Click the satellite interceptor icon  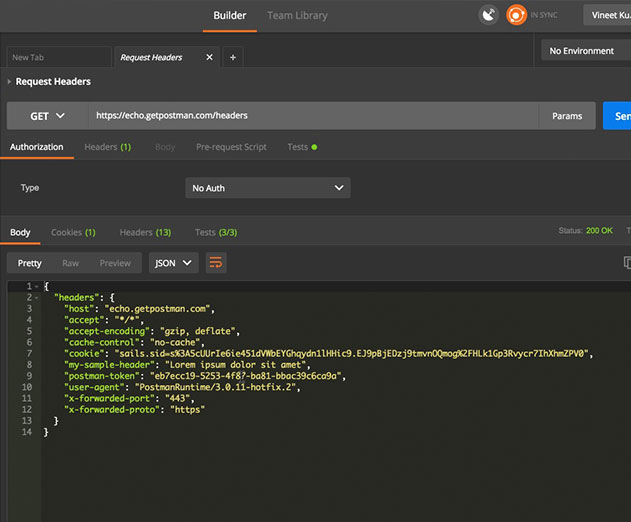pyautogui.click(x=488, y=15)
